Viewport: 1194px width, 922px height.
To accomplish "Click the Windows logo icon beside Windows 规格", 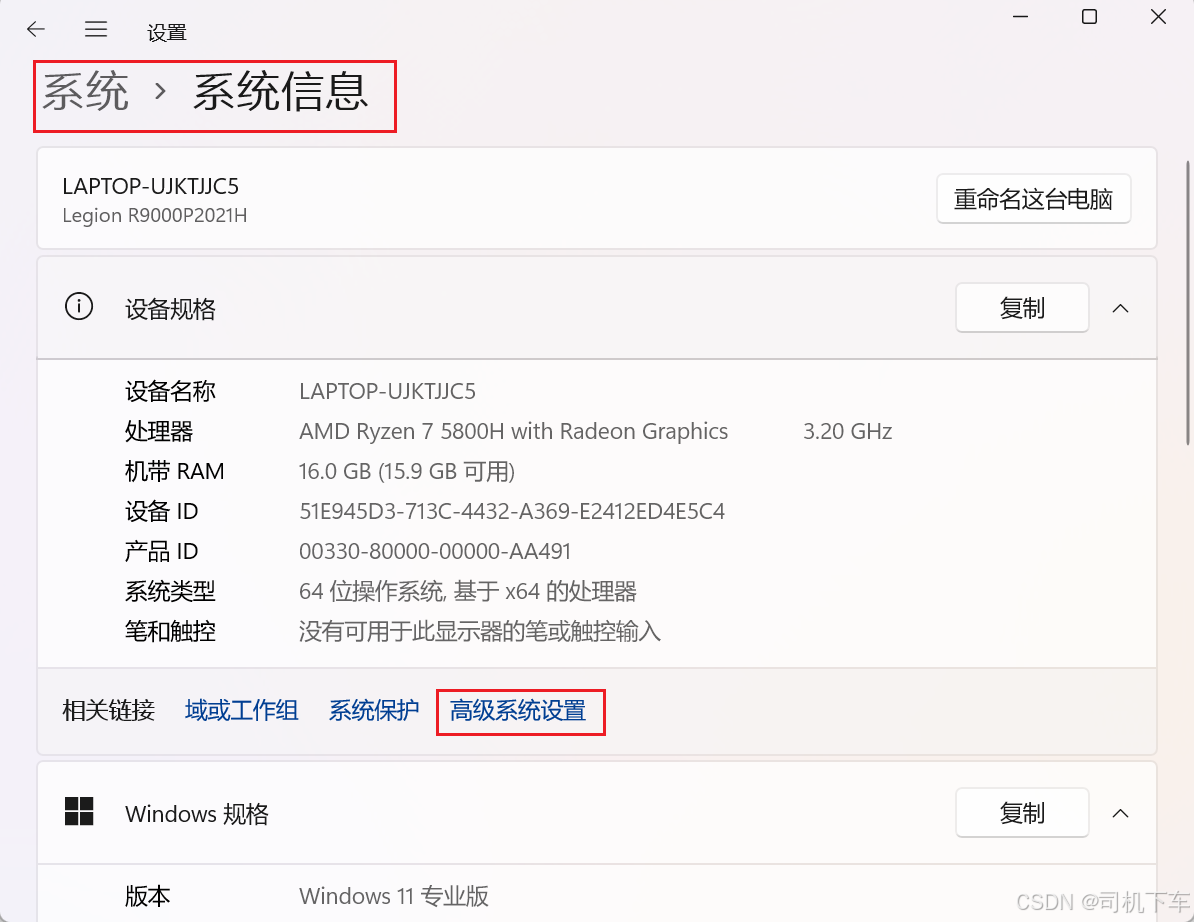I will [x=78, y=812].
